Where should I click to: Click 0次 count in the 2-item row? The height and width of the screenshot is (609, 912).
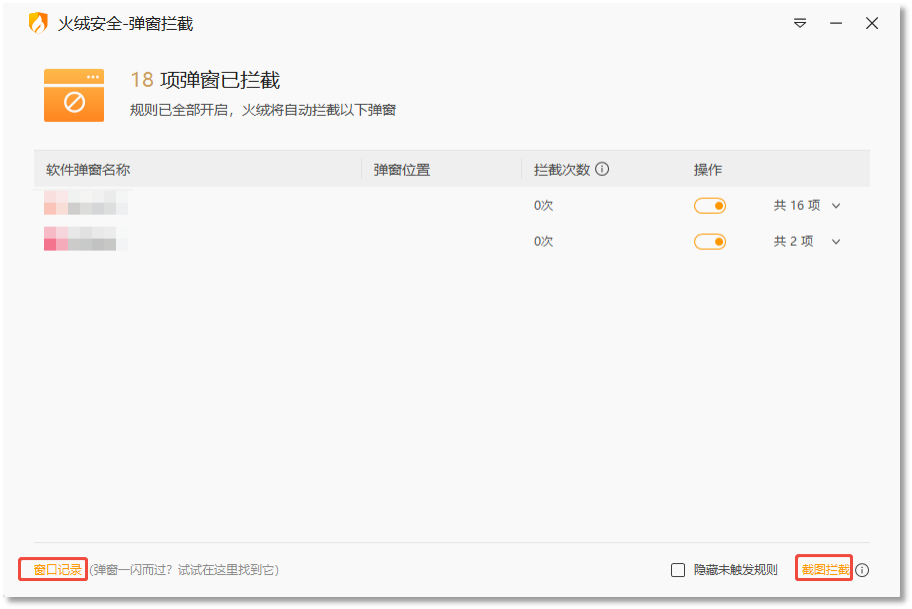(x=543, y=241)
